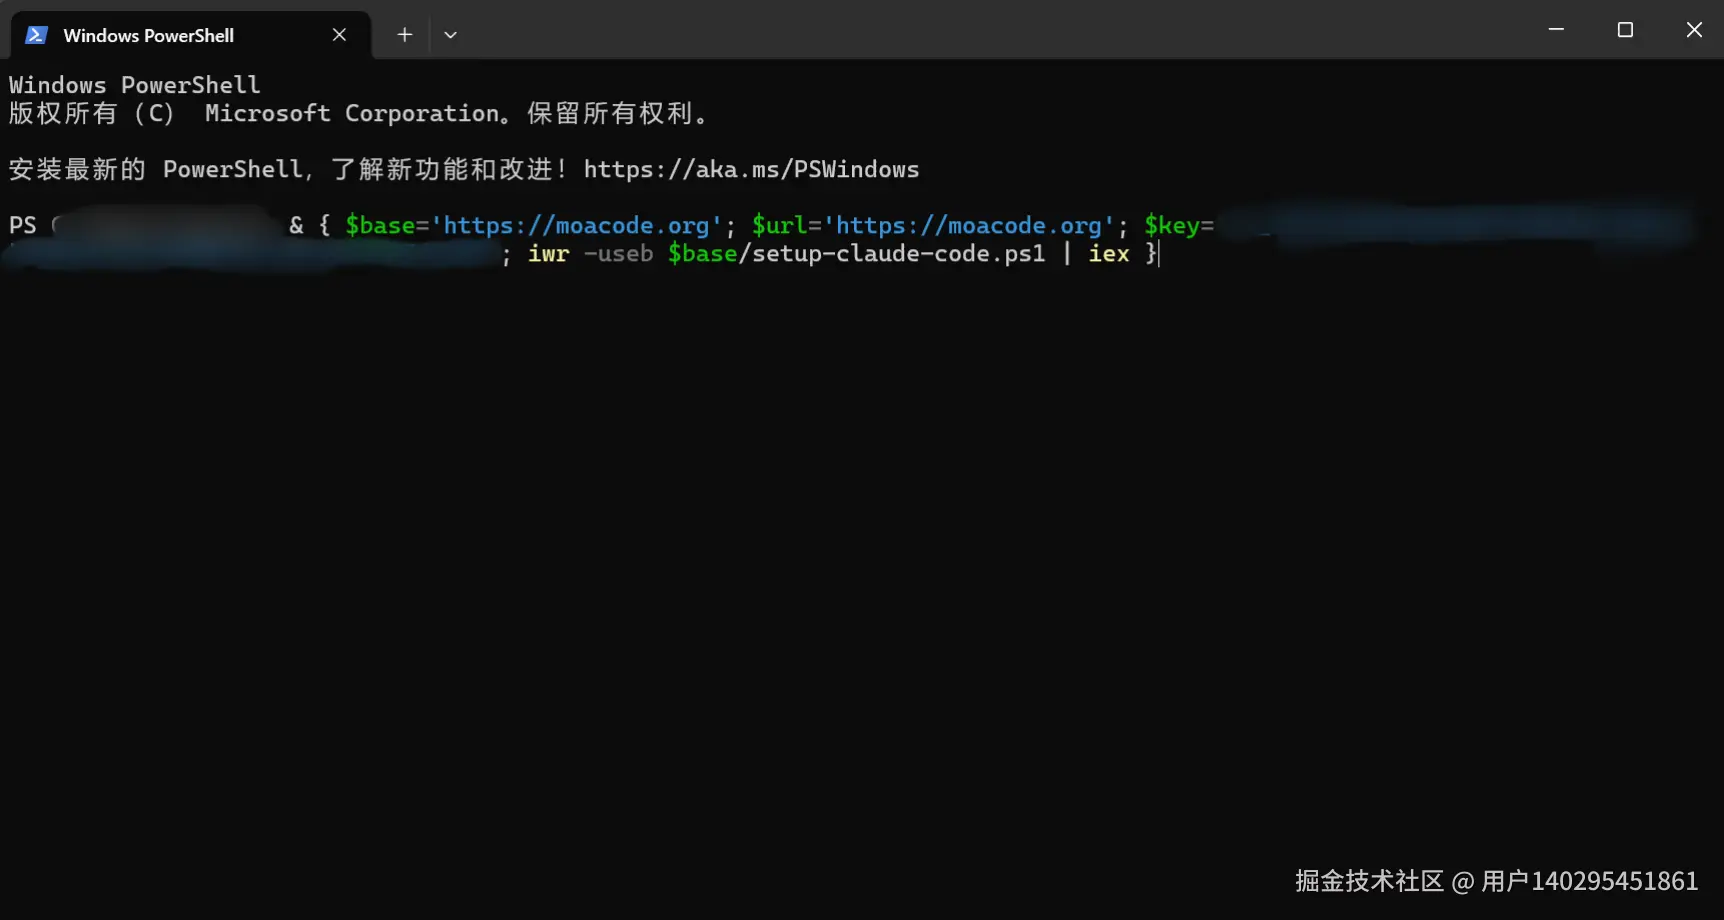Click the second 'https://moacode.org' string

point(968,226)
